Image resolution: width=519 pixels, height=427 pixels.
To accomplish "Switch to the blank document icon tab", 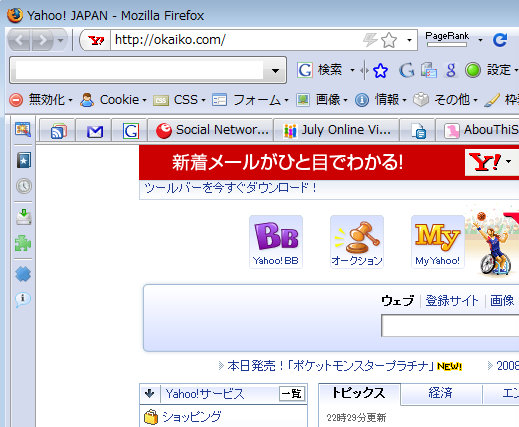I will 418,130.
